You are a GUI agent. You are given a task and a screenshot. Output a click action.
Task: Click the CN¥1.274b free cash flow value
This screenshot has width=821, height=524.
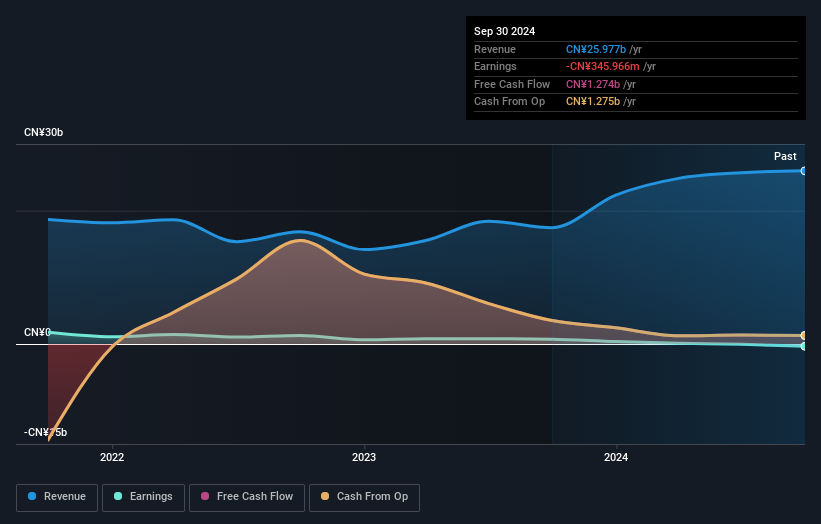[593, 84]
